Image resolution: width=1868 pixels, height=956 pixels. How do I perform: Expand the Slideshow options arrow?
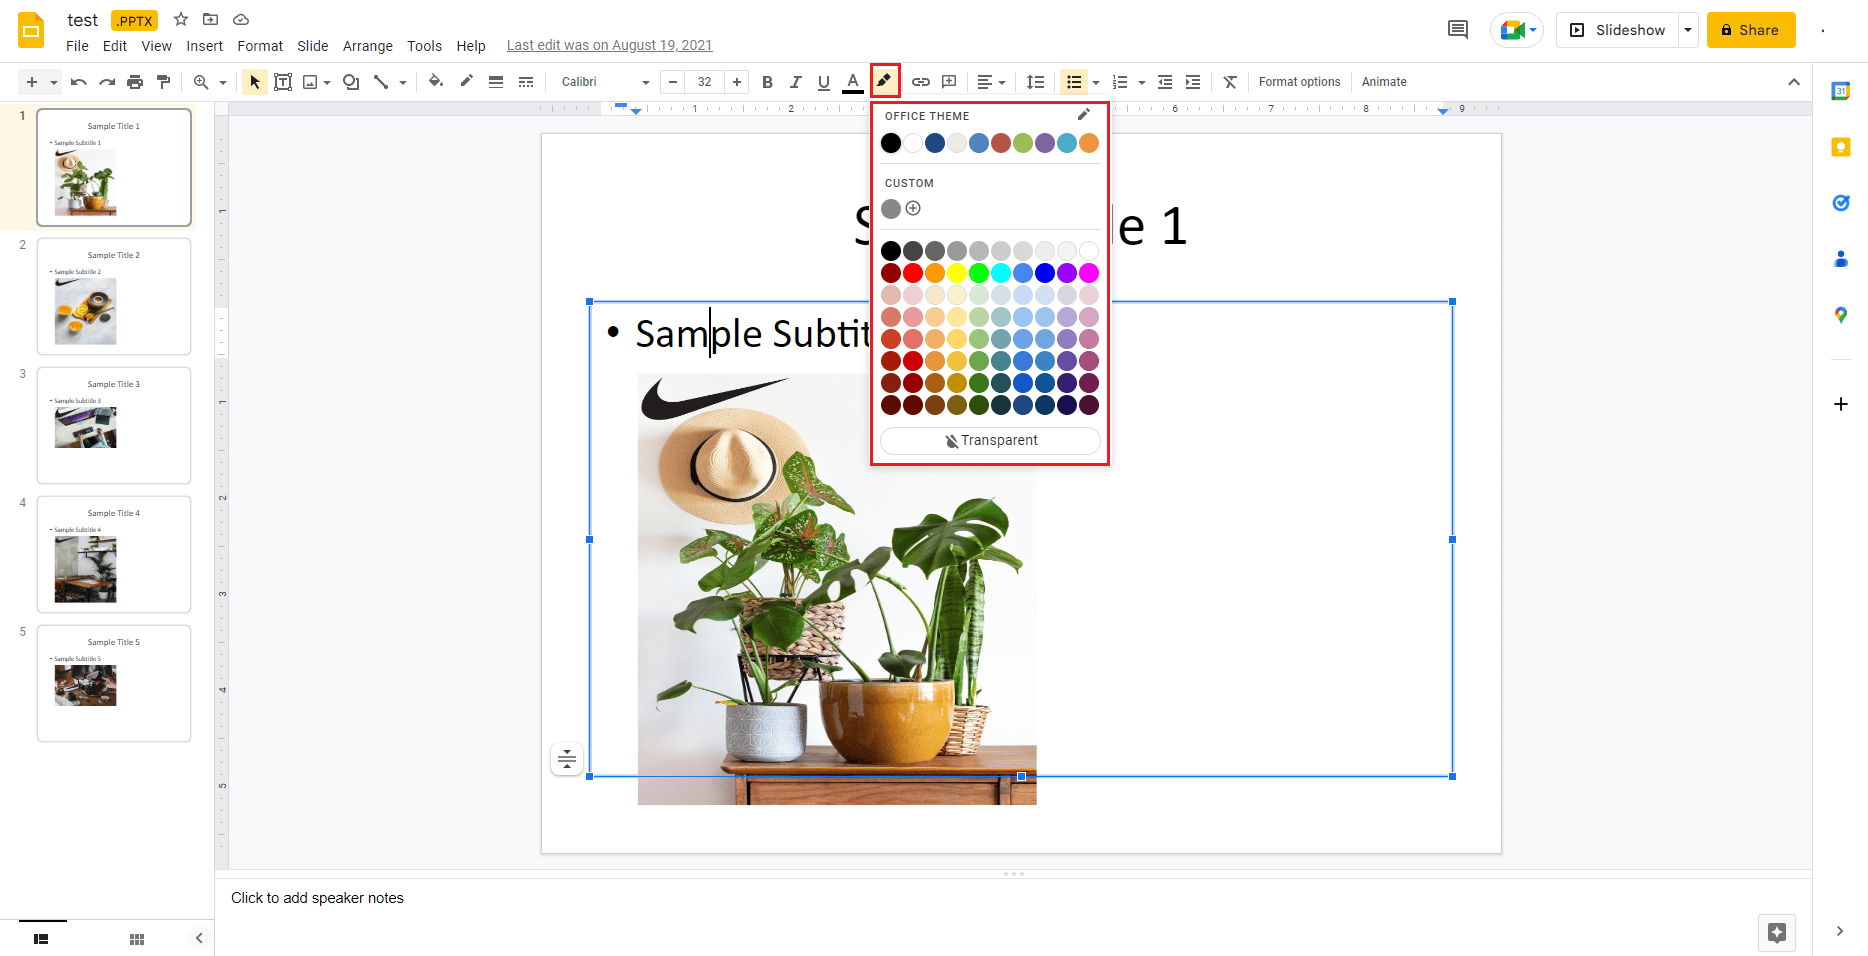tap(1688, 30)
